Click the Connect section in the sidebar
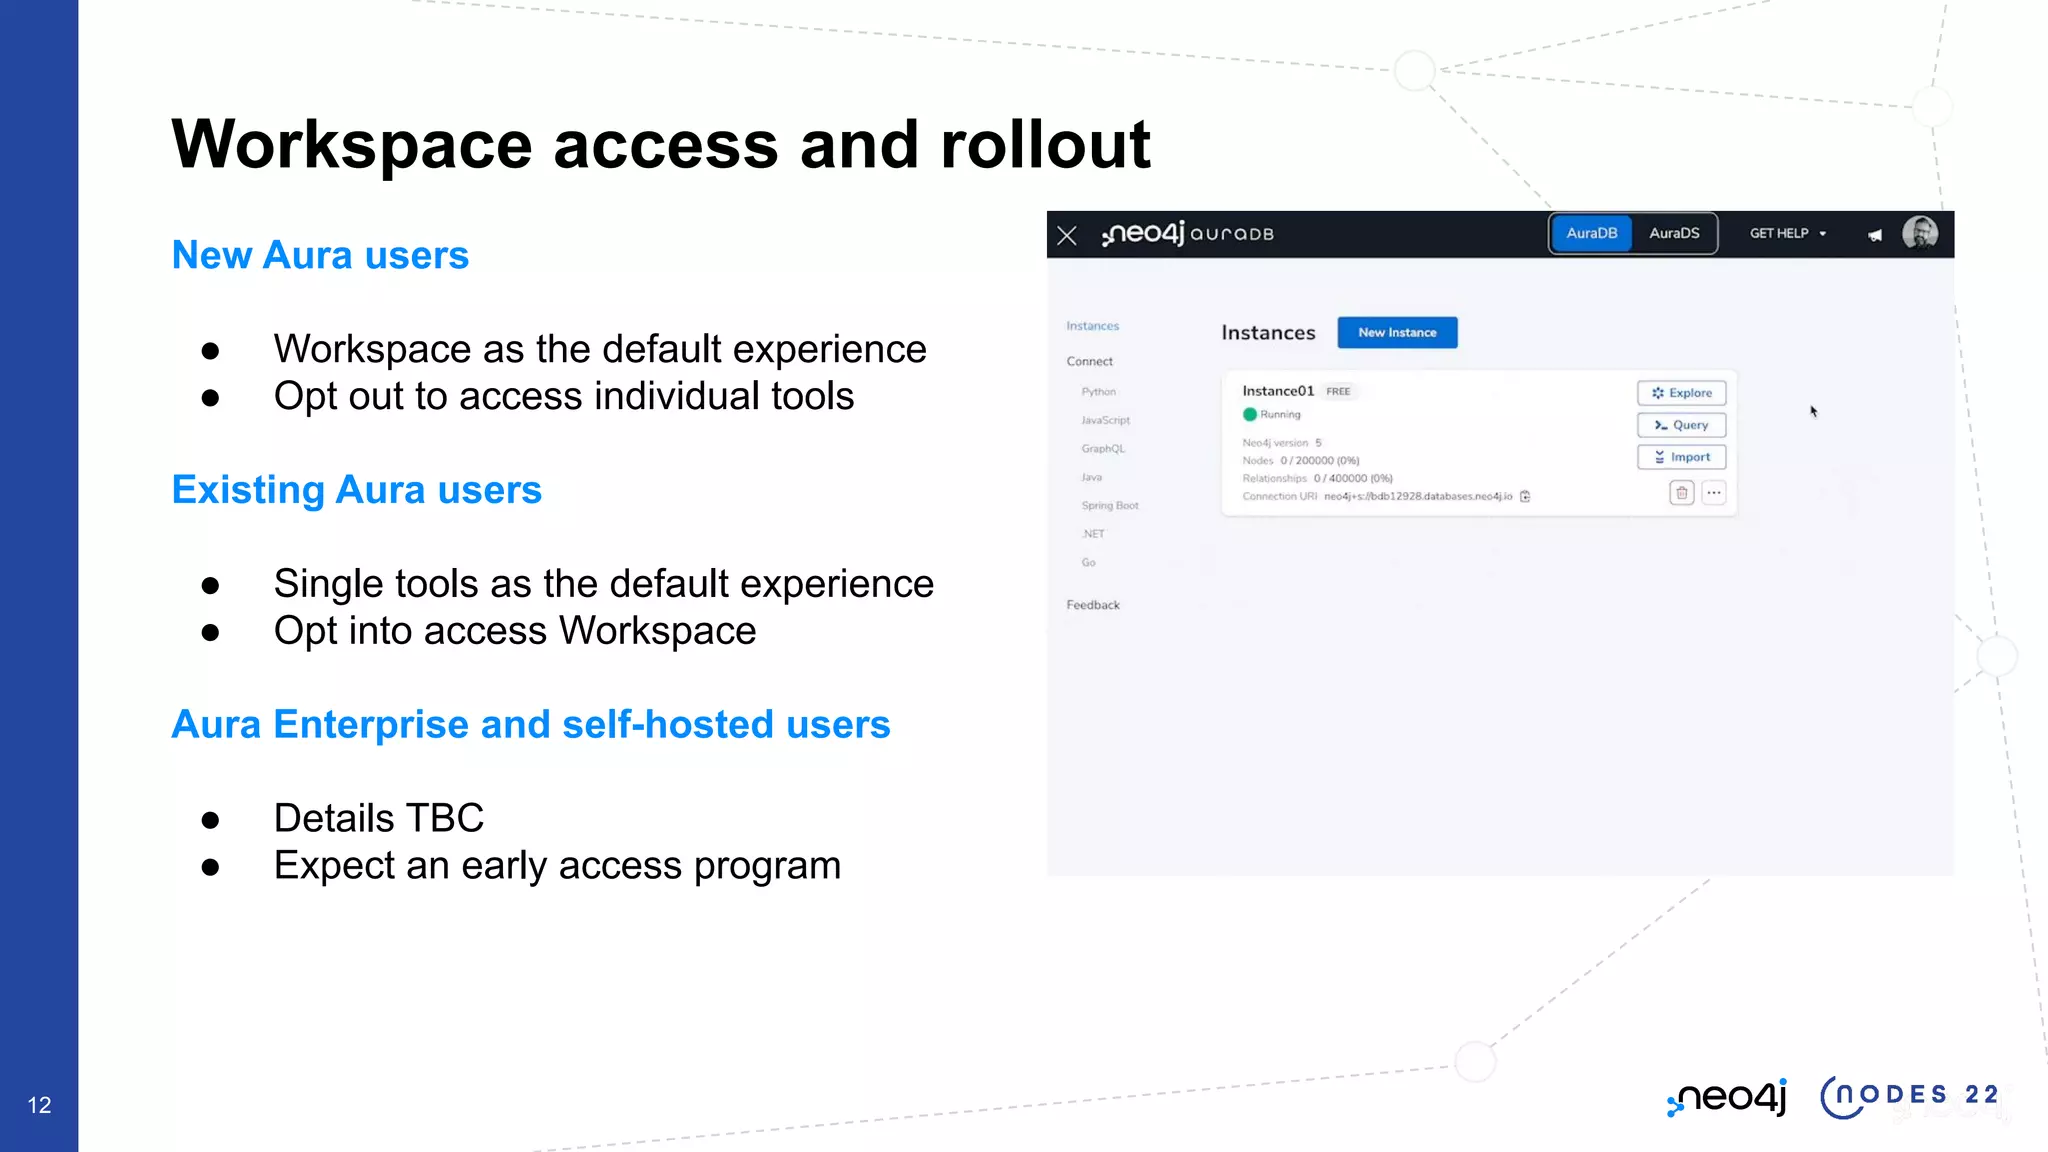Screen dimensions: 2048x1152 tap(1089, 361)
